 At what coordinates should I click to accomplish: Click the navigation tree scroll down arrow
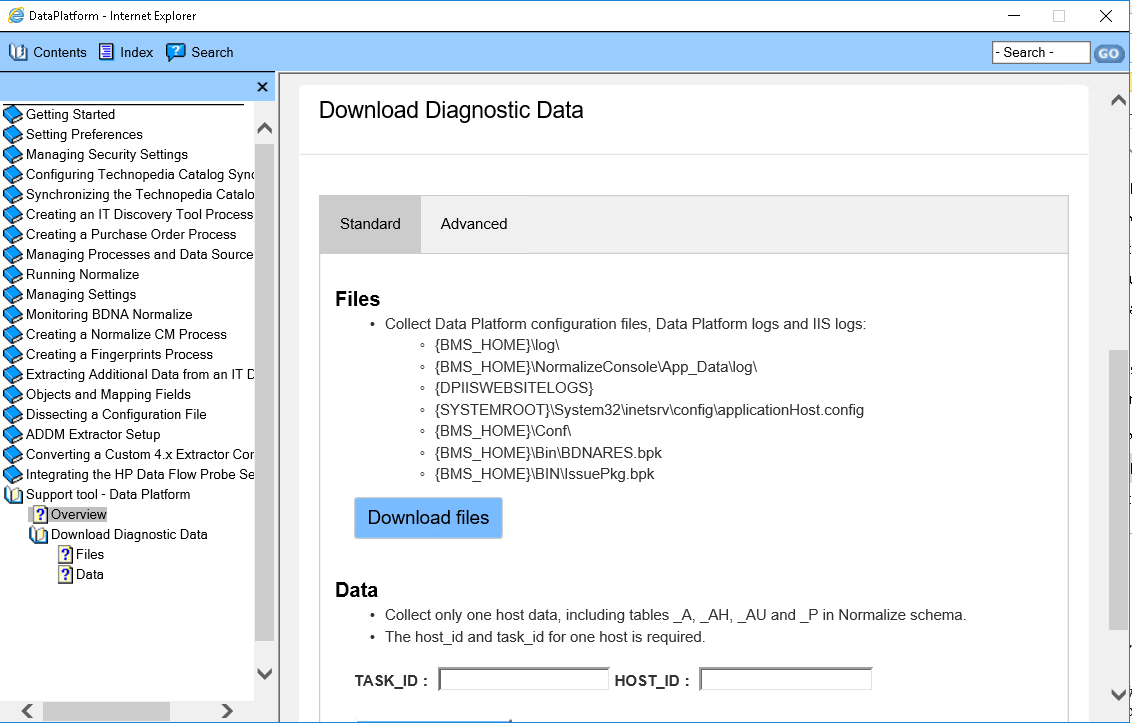tap(264, 673)
